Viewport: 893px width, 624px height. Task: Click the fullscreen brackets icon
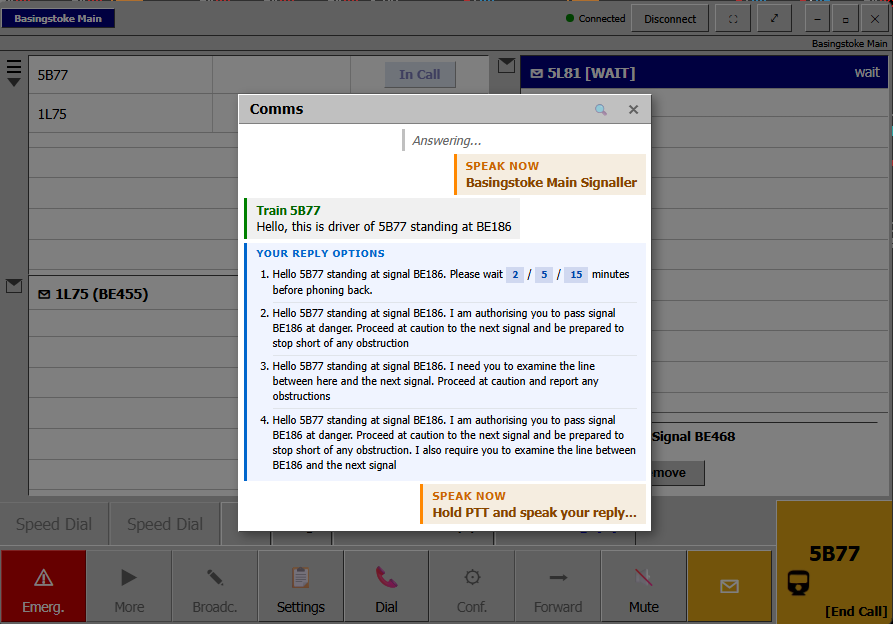click(733, 19)
